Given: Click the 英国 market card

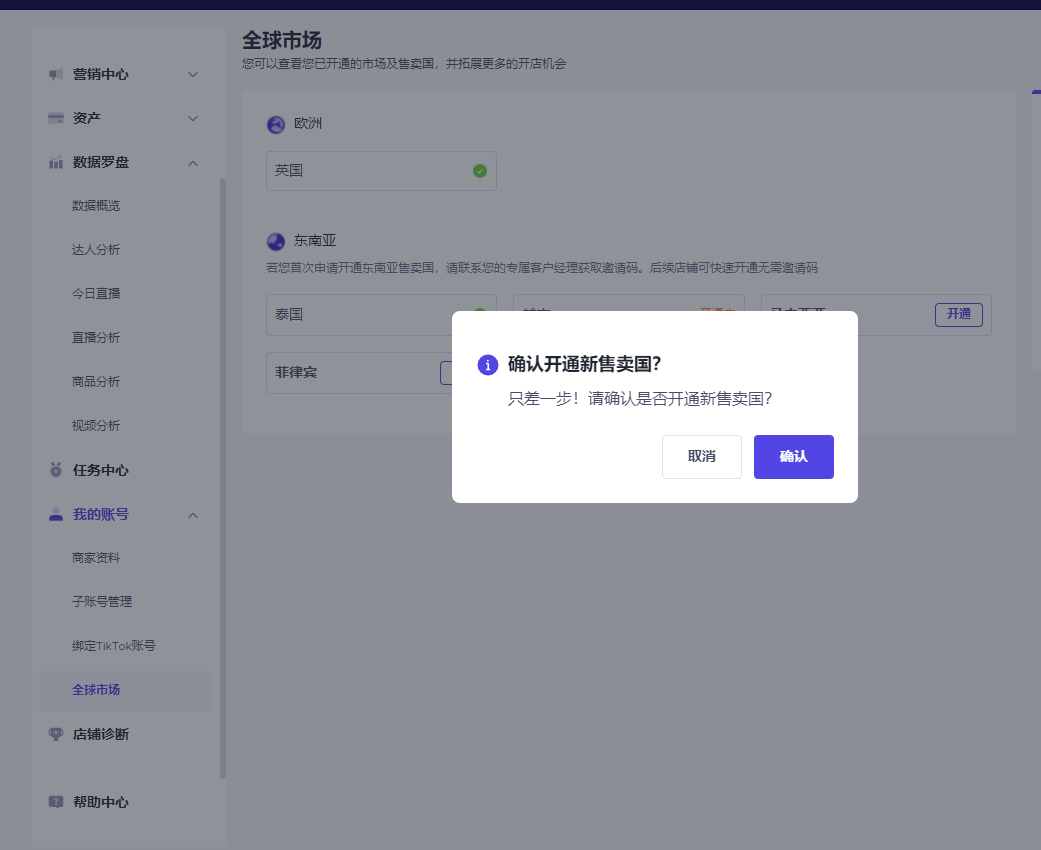Looking at the screenshot, I should click(x=381, y=171).
